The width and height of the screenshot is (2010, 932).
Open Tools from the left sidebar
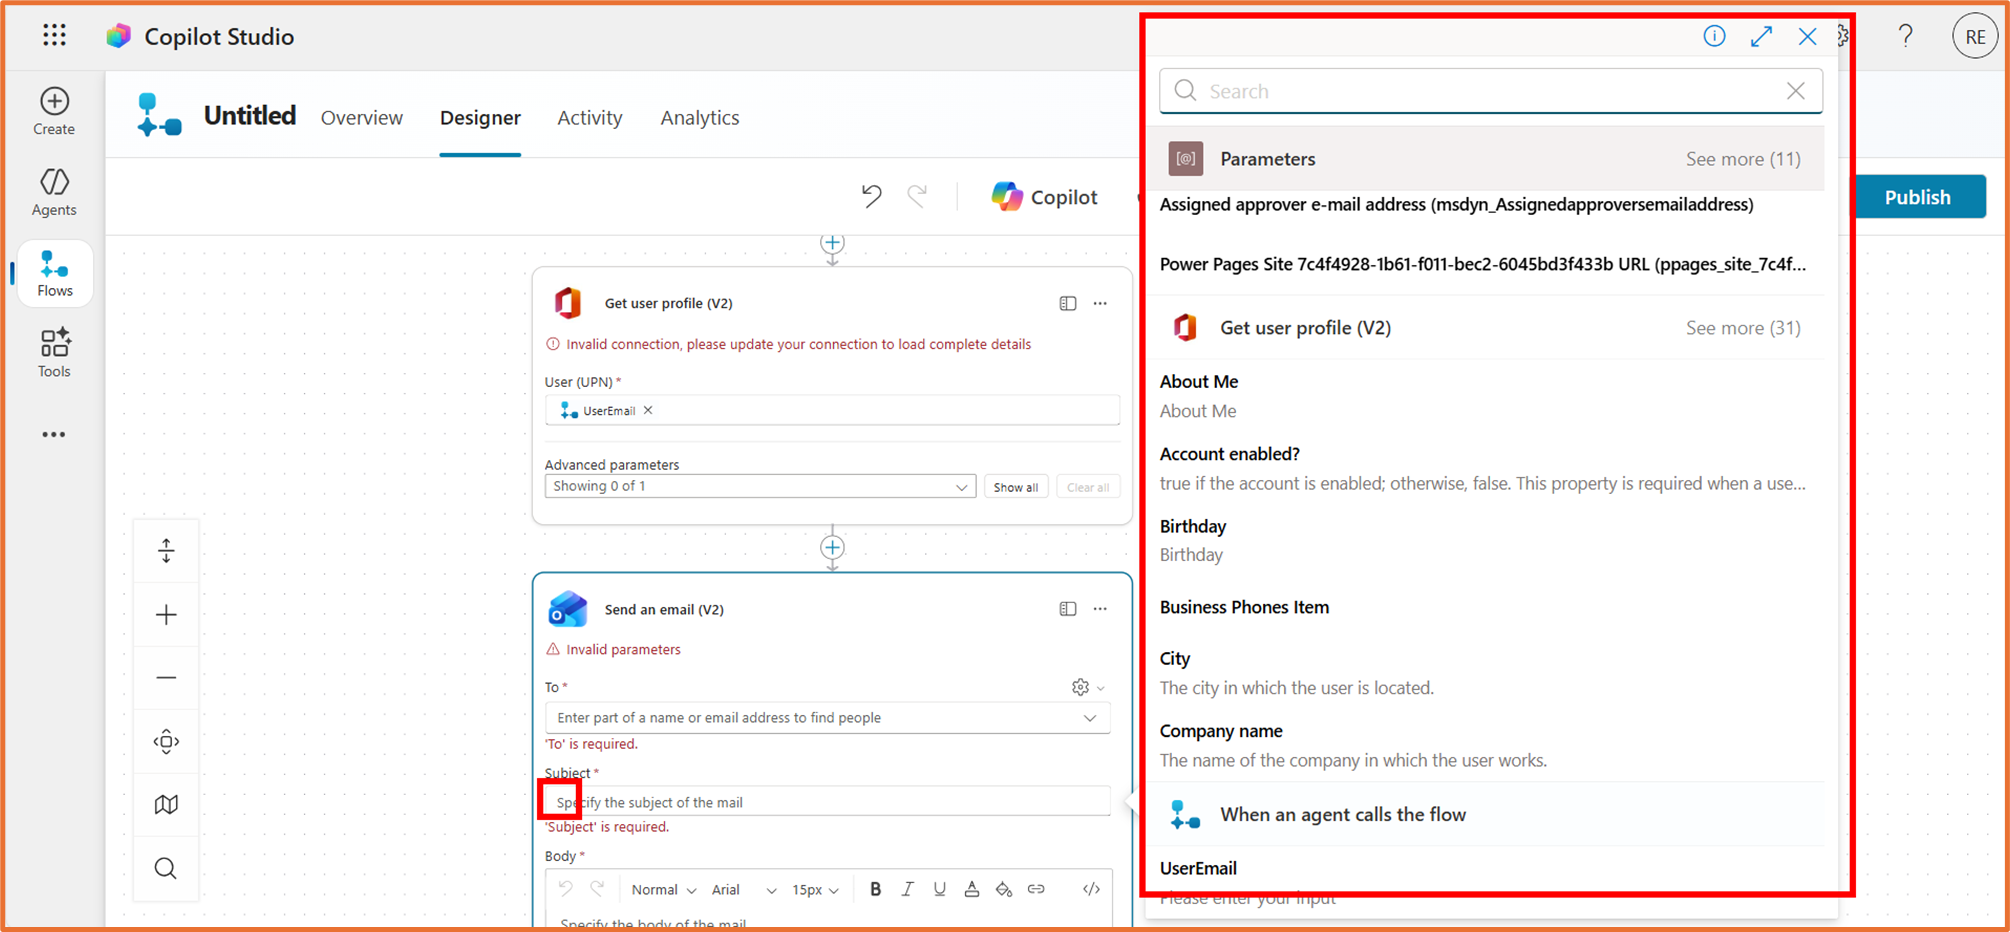(54, 353)
